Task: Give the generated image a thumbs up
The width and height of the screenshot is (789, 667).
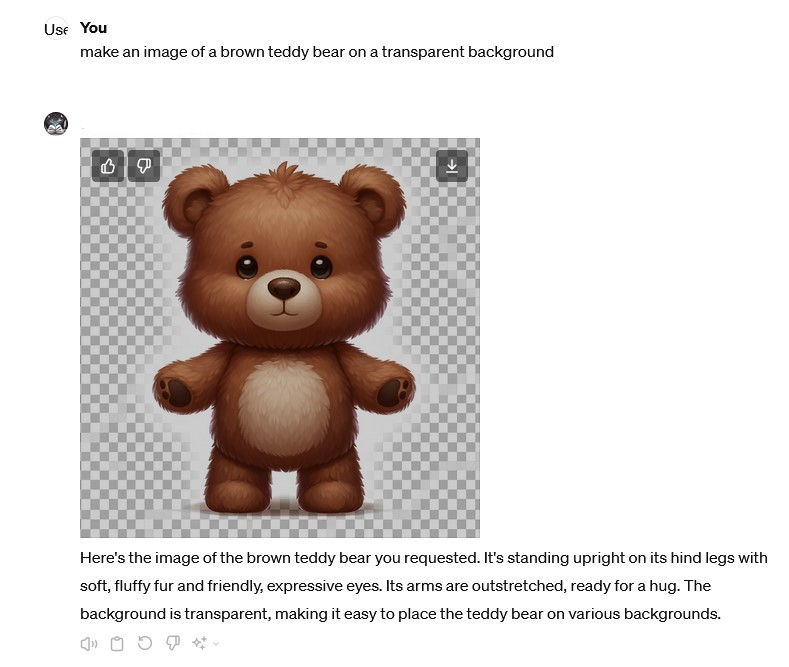Action: (x=108, y=166)
